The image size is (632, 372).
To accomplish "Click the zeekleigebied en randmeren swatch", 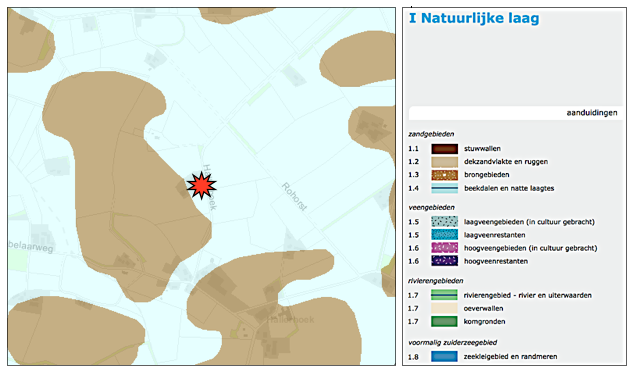I will click(445, 356).
